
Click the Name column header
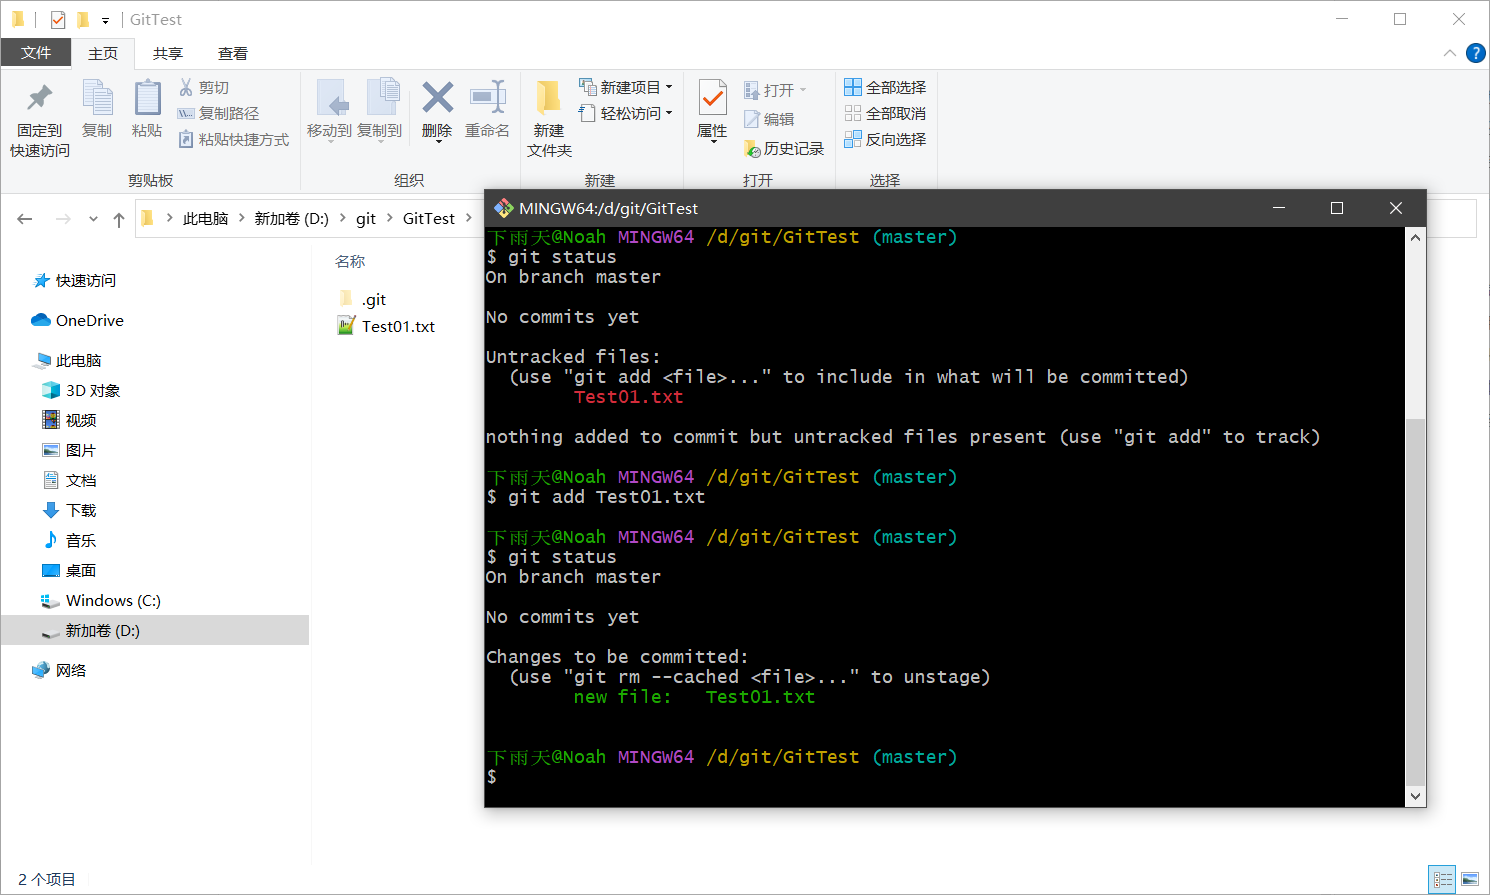pos(350,261)
